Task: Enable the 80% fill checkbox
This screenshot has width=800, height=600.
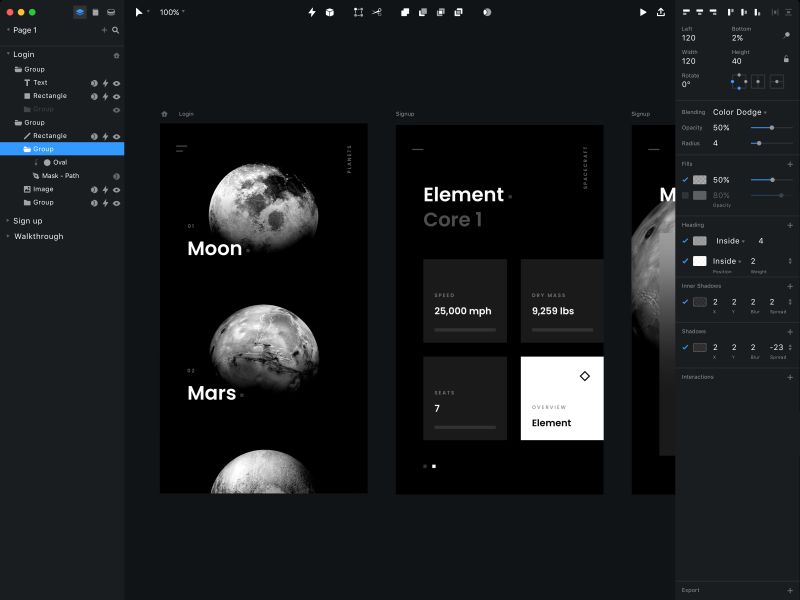Action: pyautogui.click(x=685, y=195)
